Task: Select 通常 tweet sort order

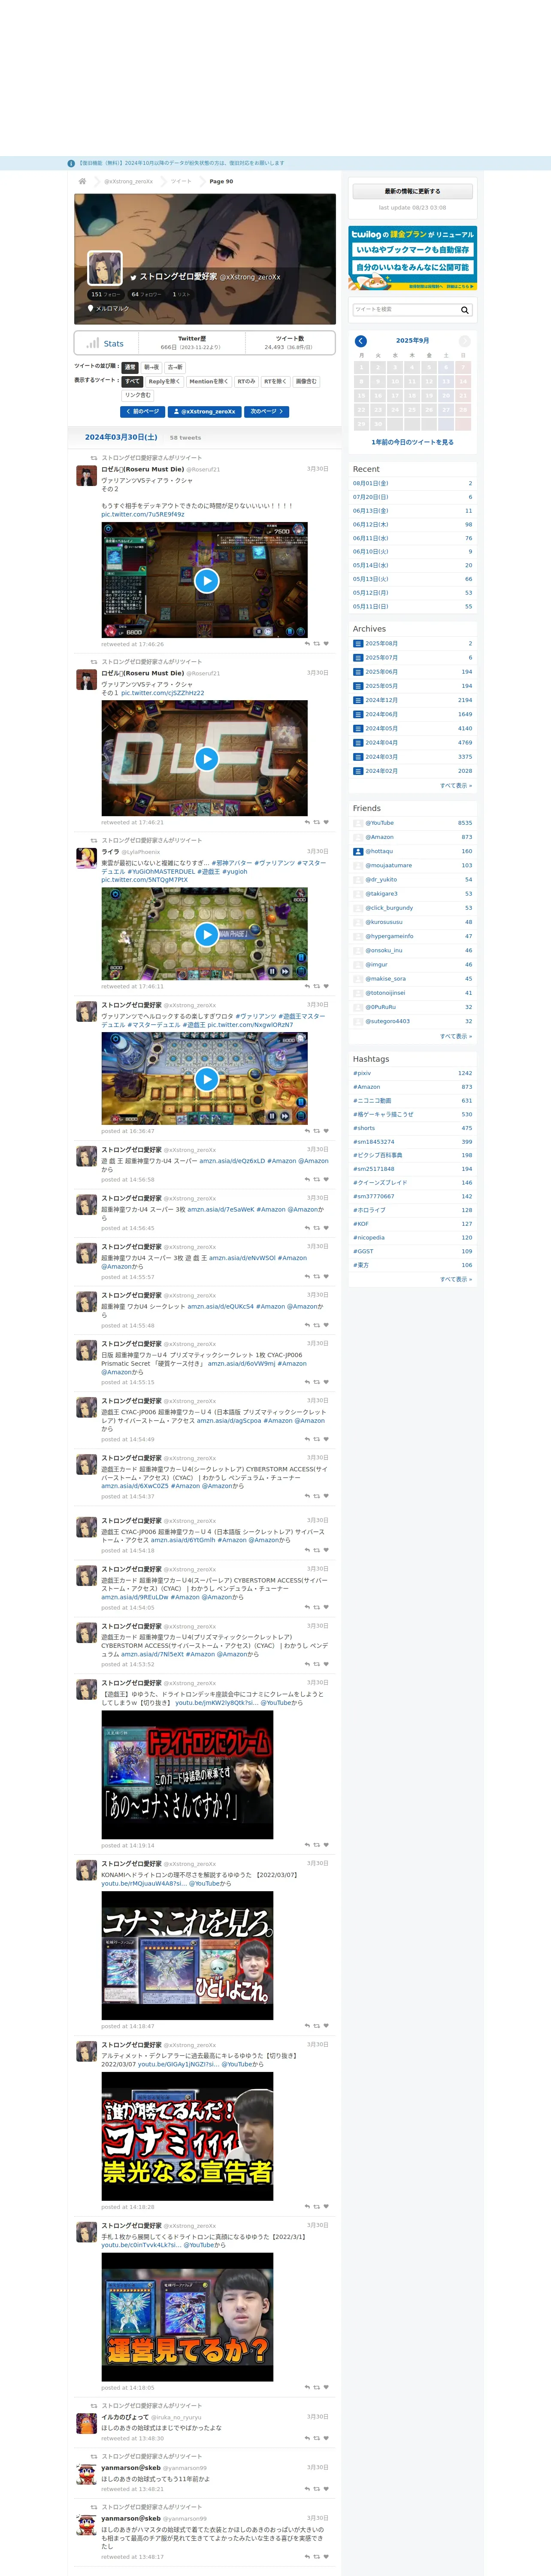Action: pyautogui.click(x=130, y=367)
